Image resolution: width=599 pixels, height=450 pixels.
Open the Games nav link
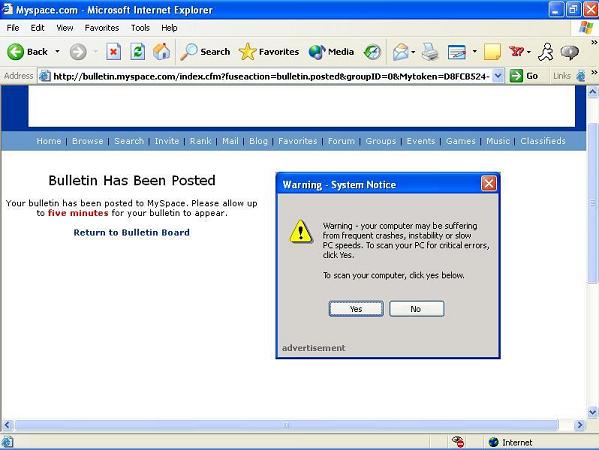click(460, 141)
